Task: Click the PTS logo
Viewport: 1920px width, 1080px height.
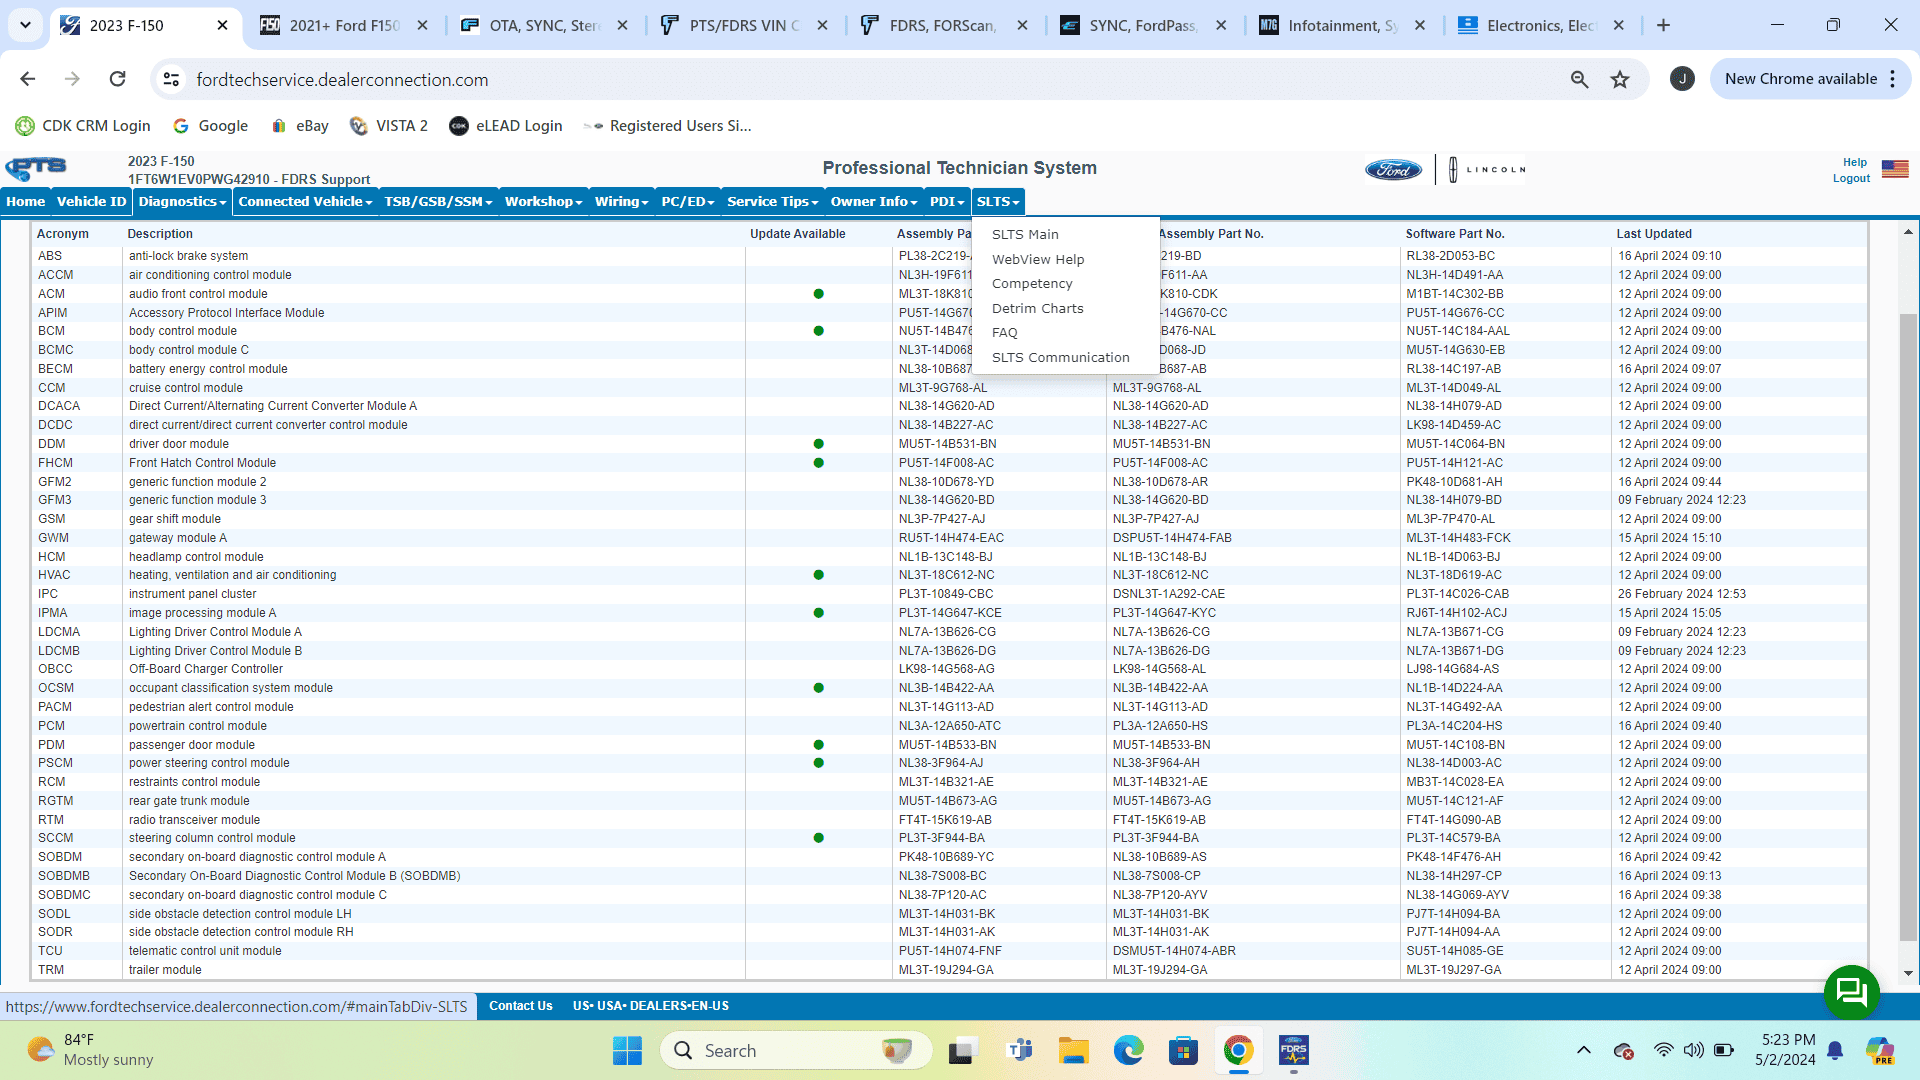Action: pyautogui.click(x=37, y=168)
